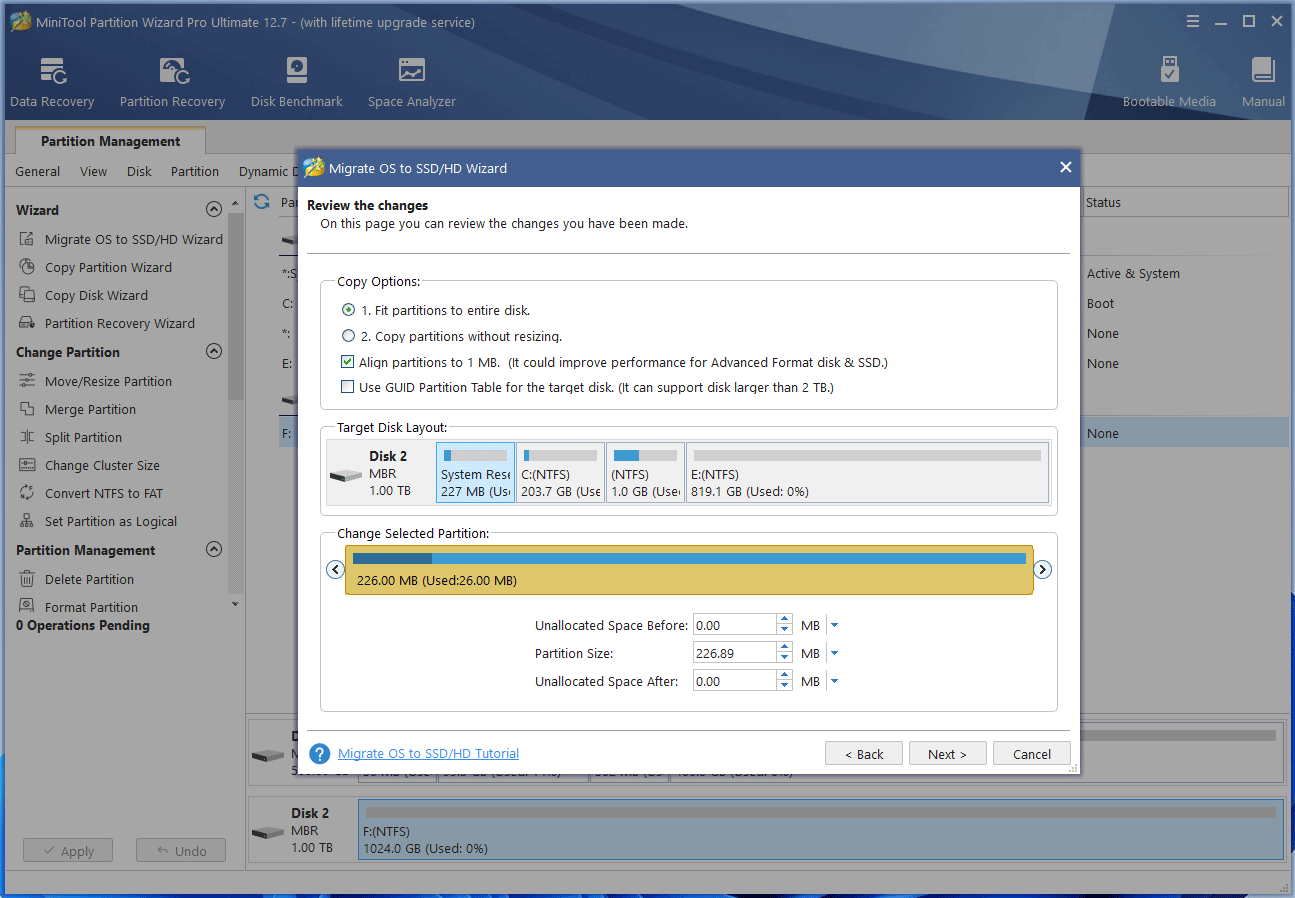Uncheck Align partitions to 1 MB

[348, 362]
